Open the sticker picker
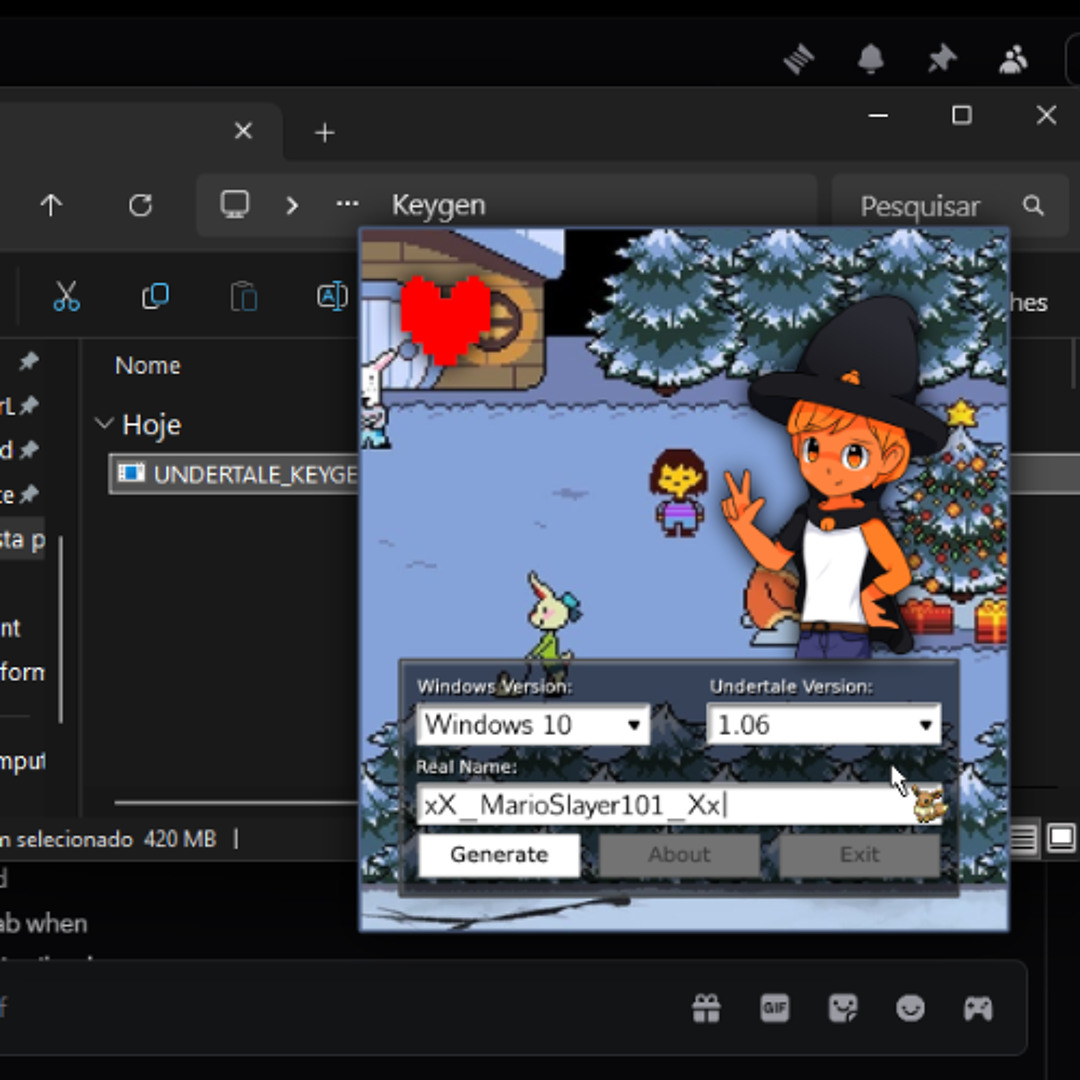This screenshot has width=1080, height=1080. click(843, 1008)
